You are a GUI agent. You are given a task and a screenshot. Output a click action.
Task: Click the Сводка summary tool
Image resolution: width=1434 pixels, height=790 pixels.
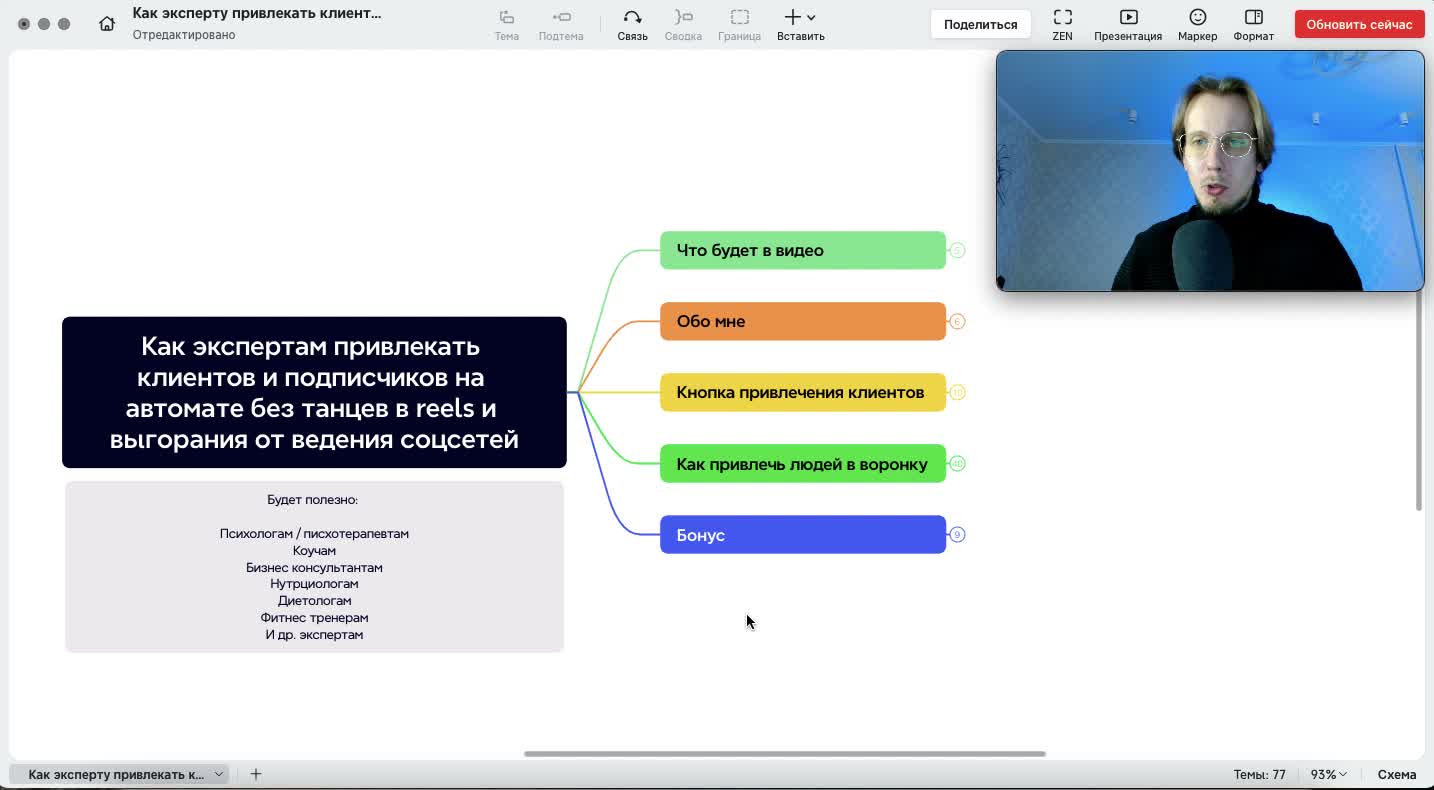pos(683,24)
